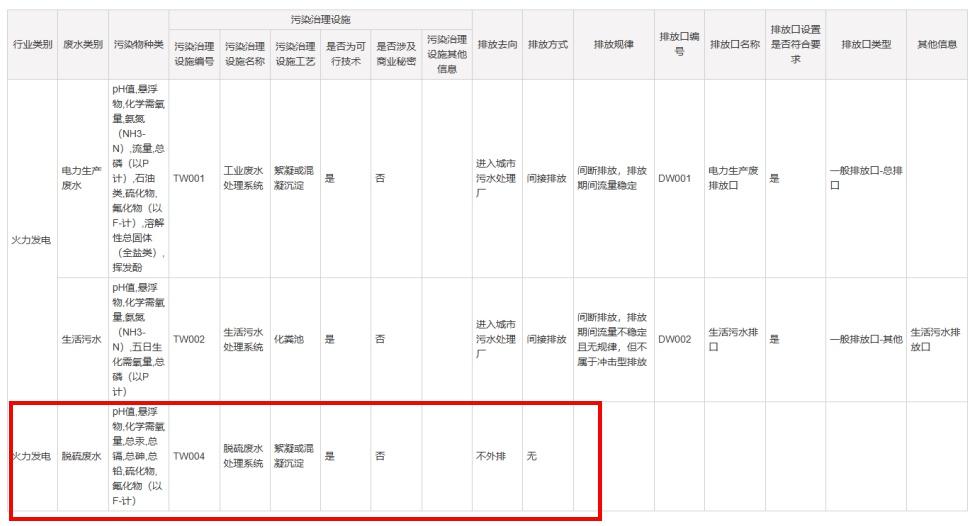Select the 是否涉及商业秘密 header
This screenshot has height=526, width=979.
pyautogui.click(x=396, y=54)
